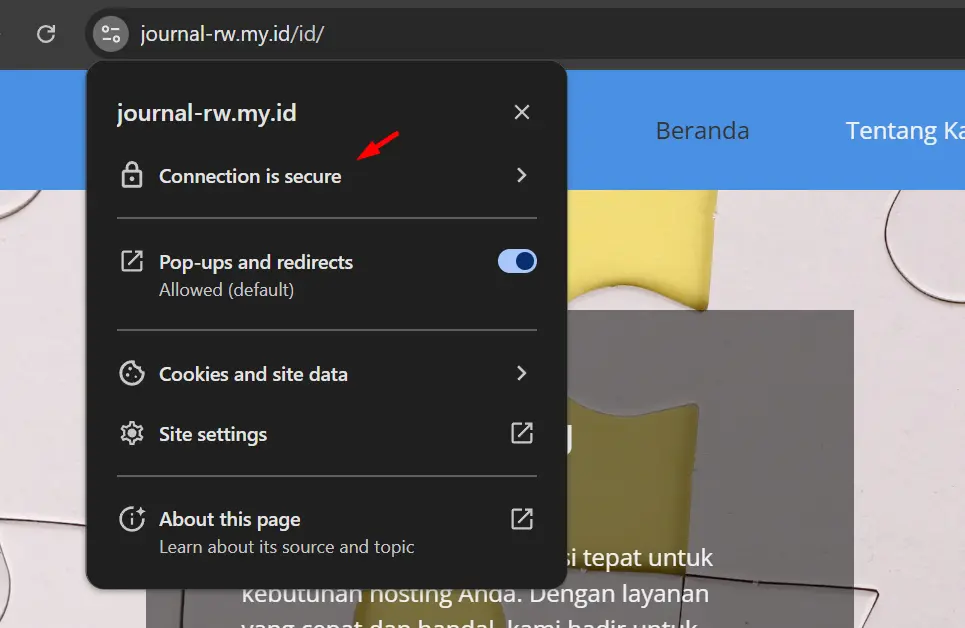The height and width of the screenshot is (628, 965).
Task: Click the padlock icon beside Connection is secure
Action: point(131,176)
